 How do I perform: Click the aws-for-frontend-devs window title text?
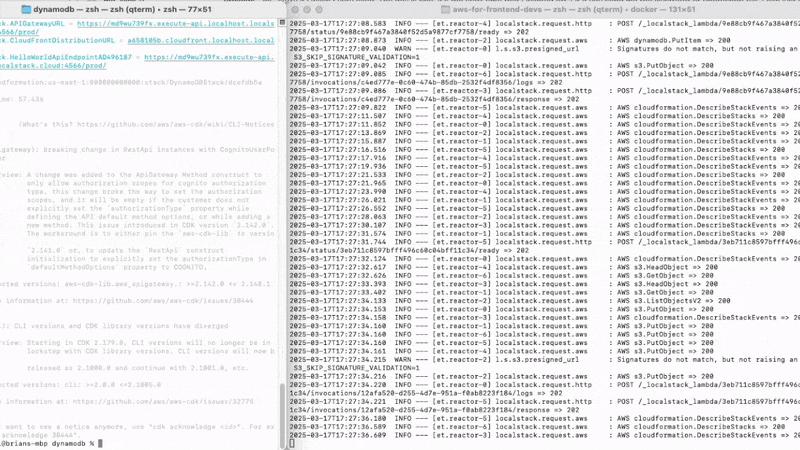(574, 9)
